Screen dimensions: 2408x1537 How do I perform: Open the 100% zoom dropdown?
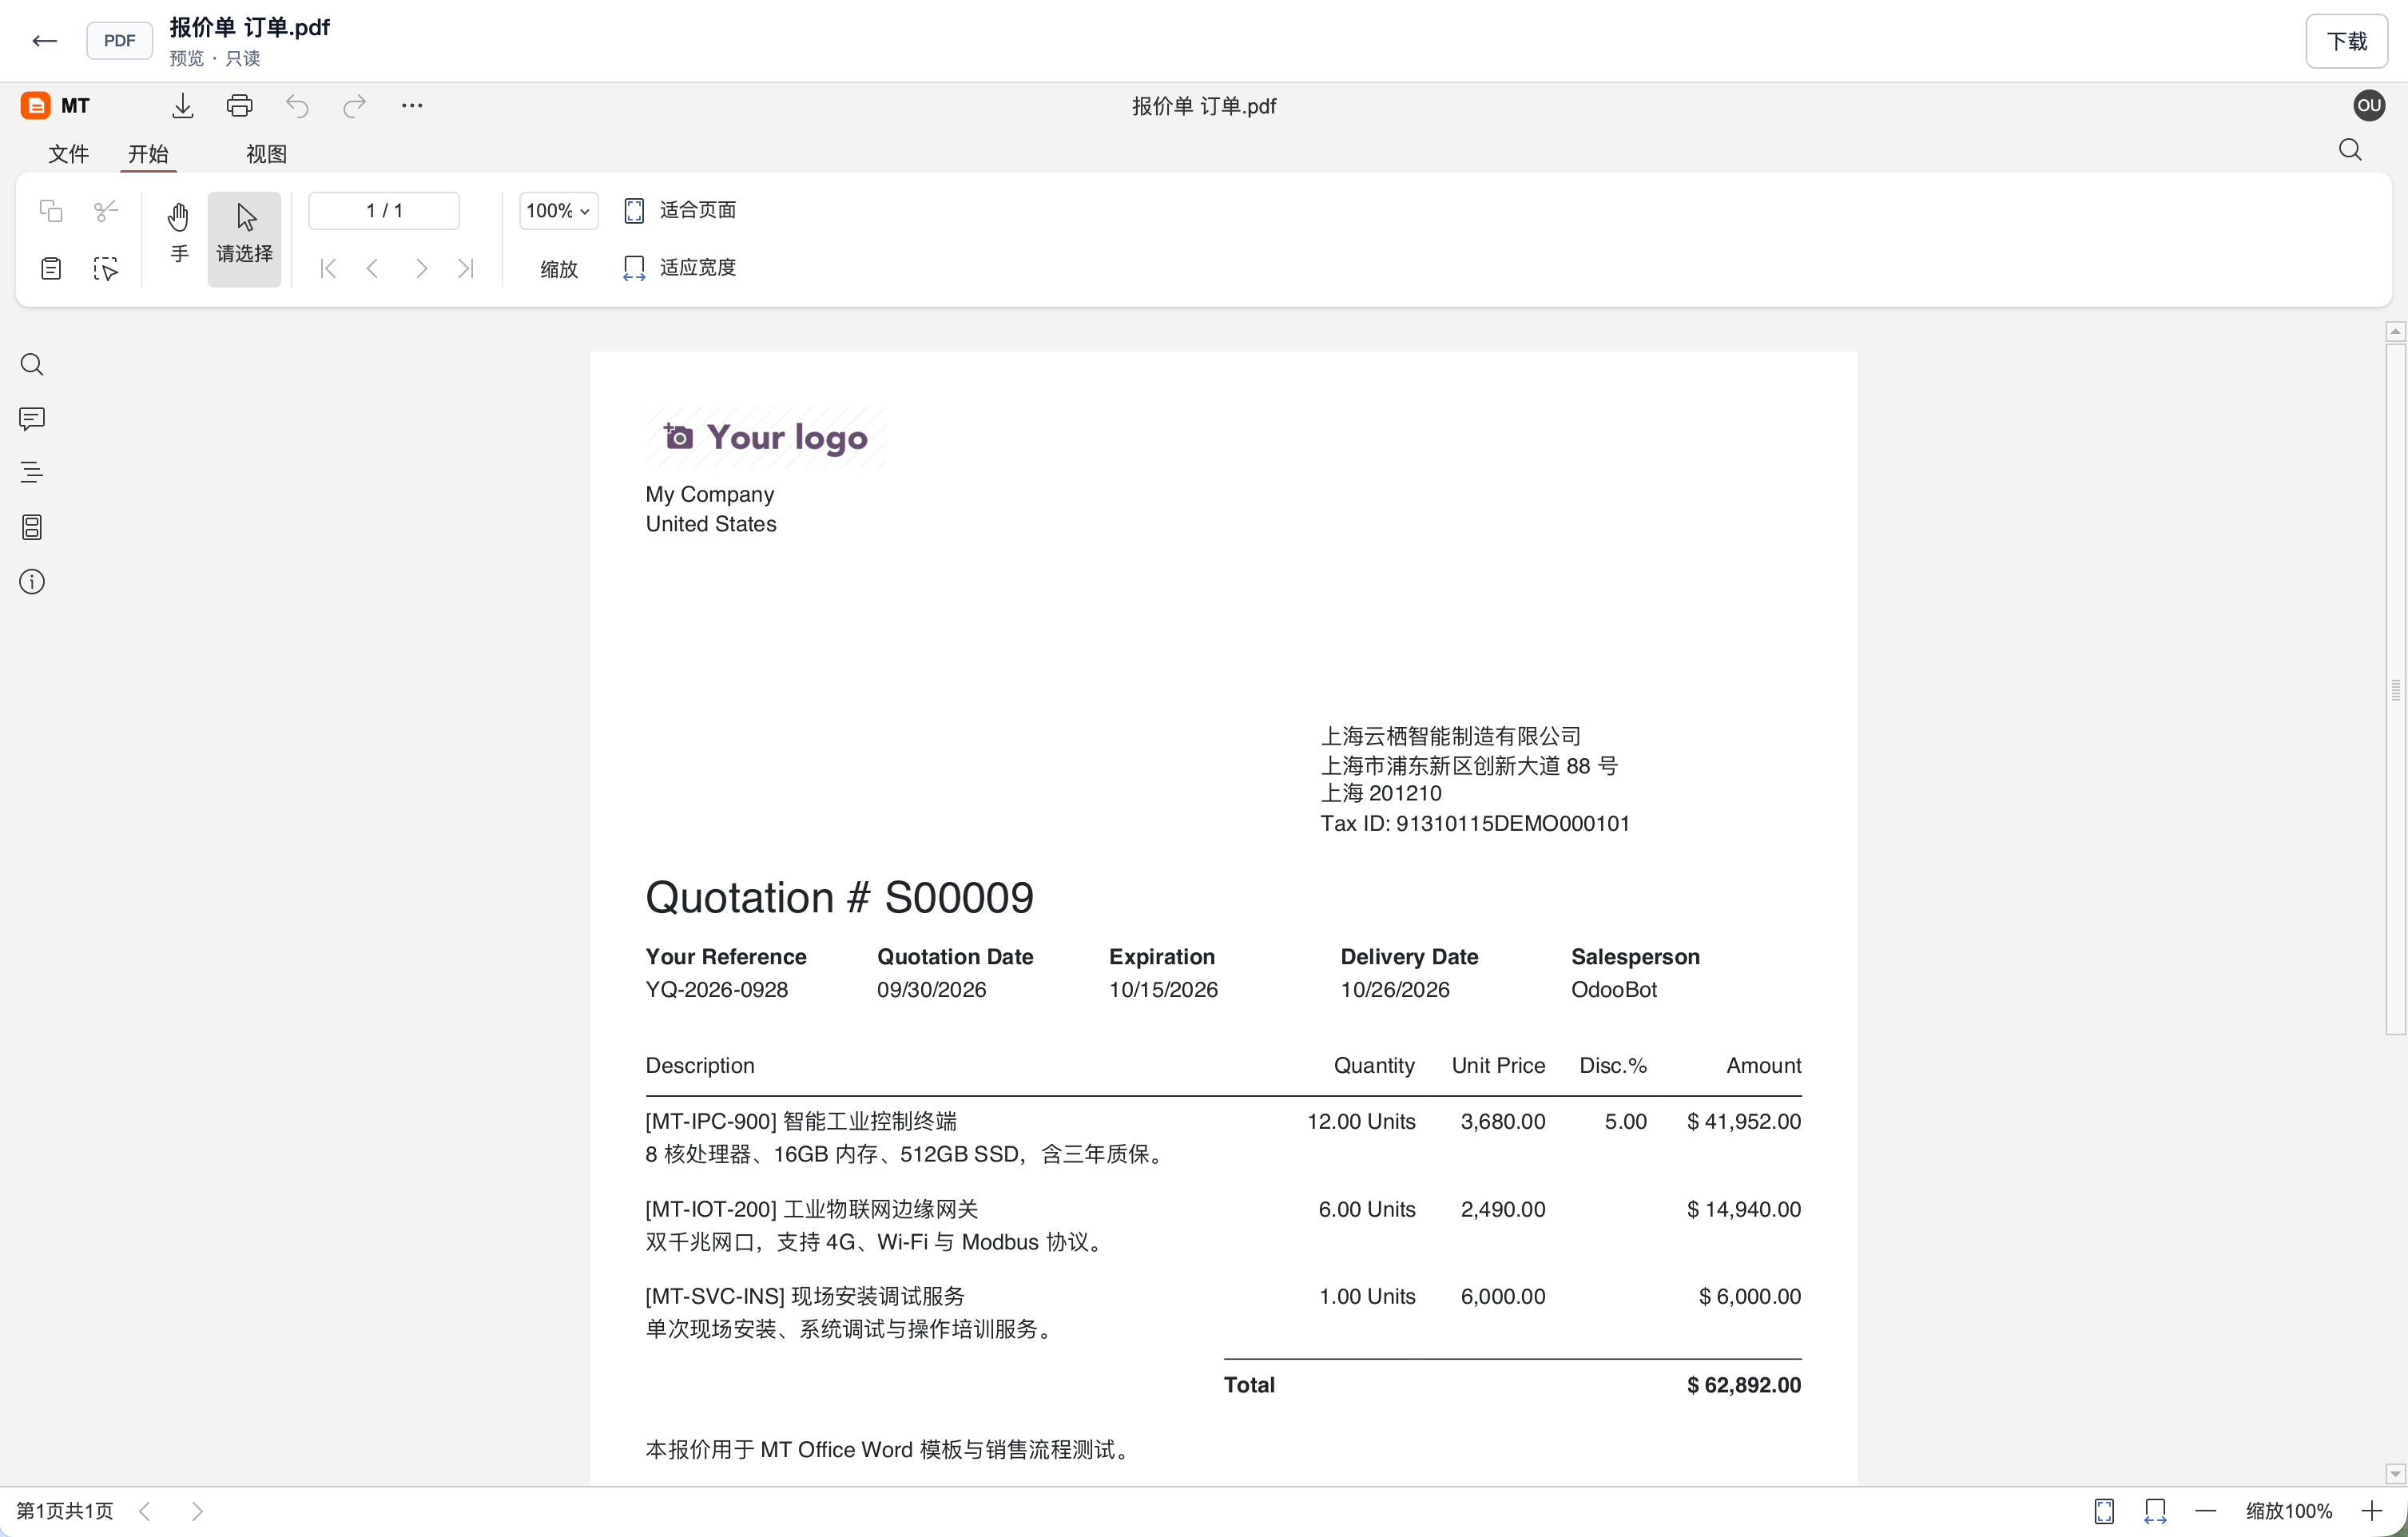point(559,210)
